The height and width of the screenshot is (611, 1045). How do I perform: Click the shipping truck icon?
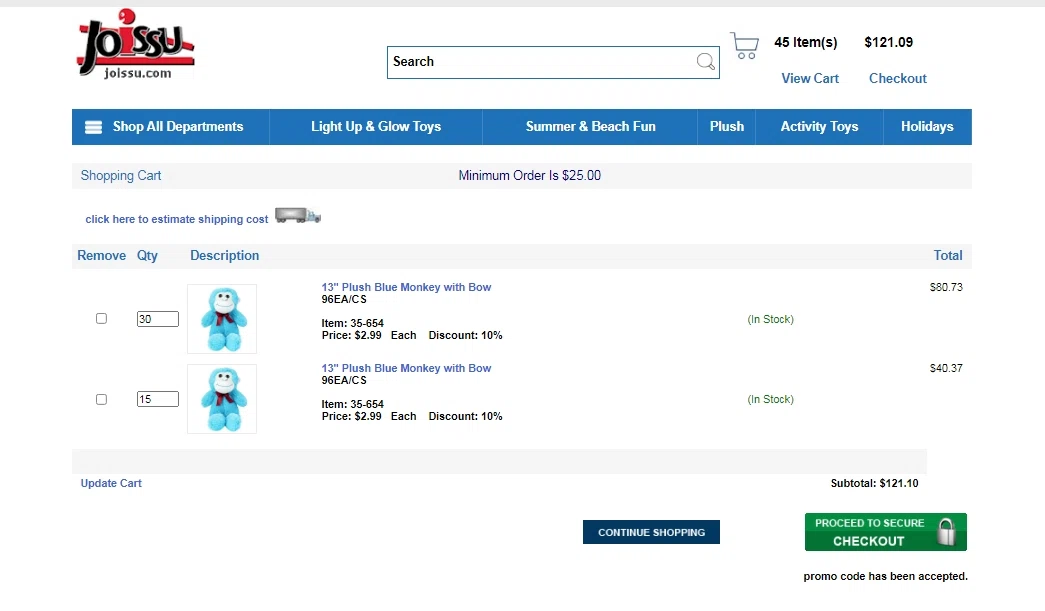coord(298,216)
